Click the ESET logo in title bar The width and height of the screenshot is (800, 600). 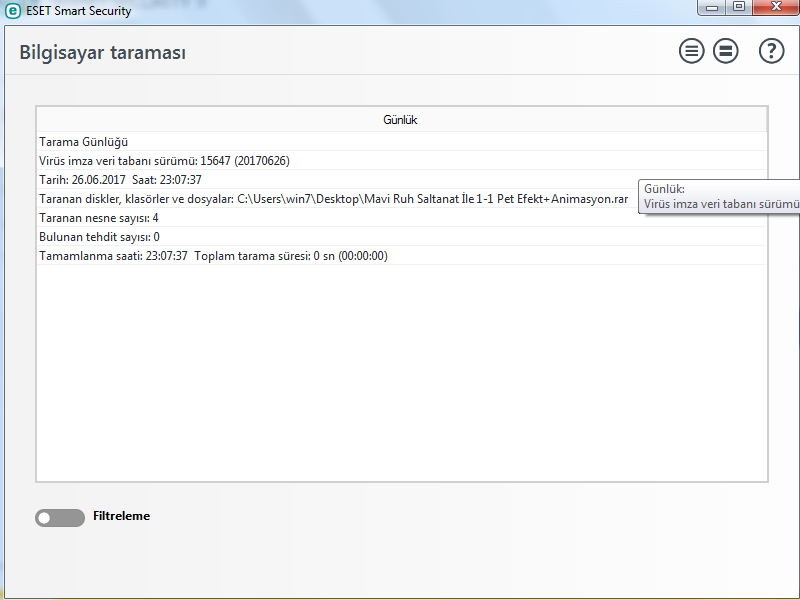pyautogui.click(x=12, y=11)
